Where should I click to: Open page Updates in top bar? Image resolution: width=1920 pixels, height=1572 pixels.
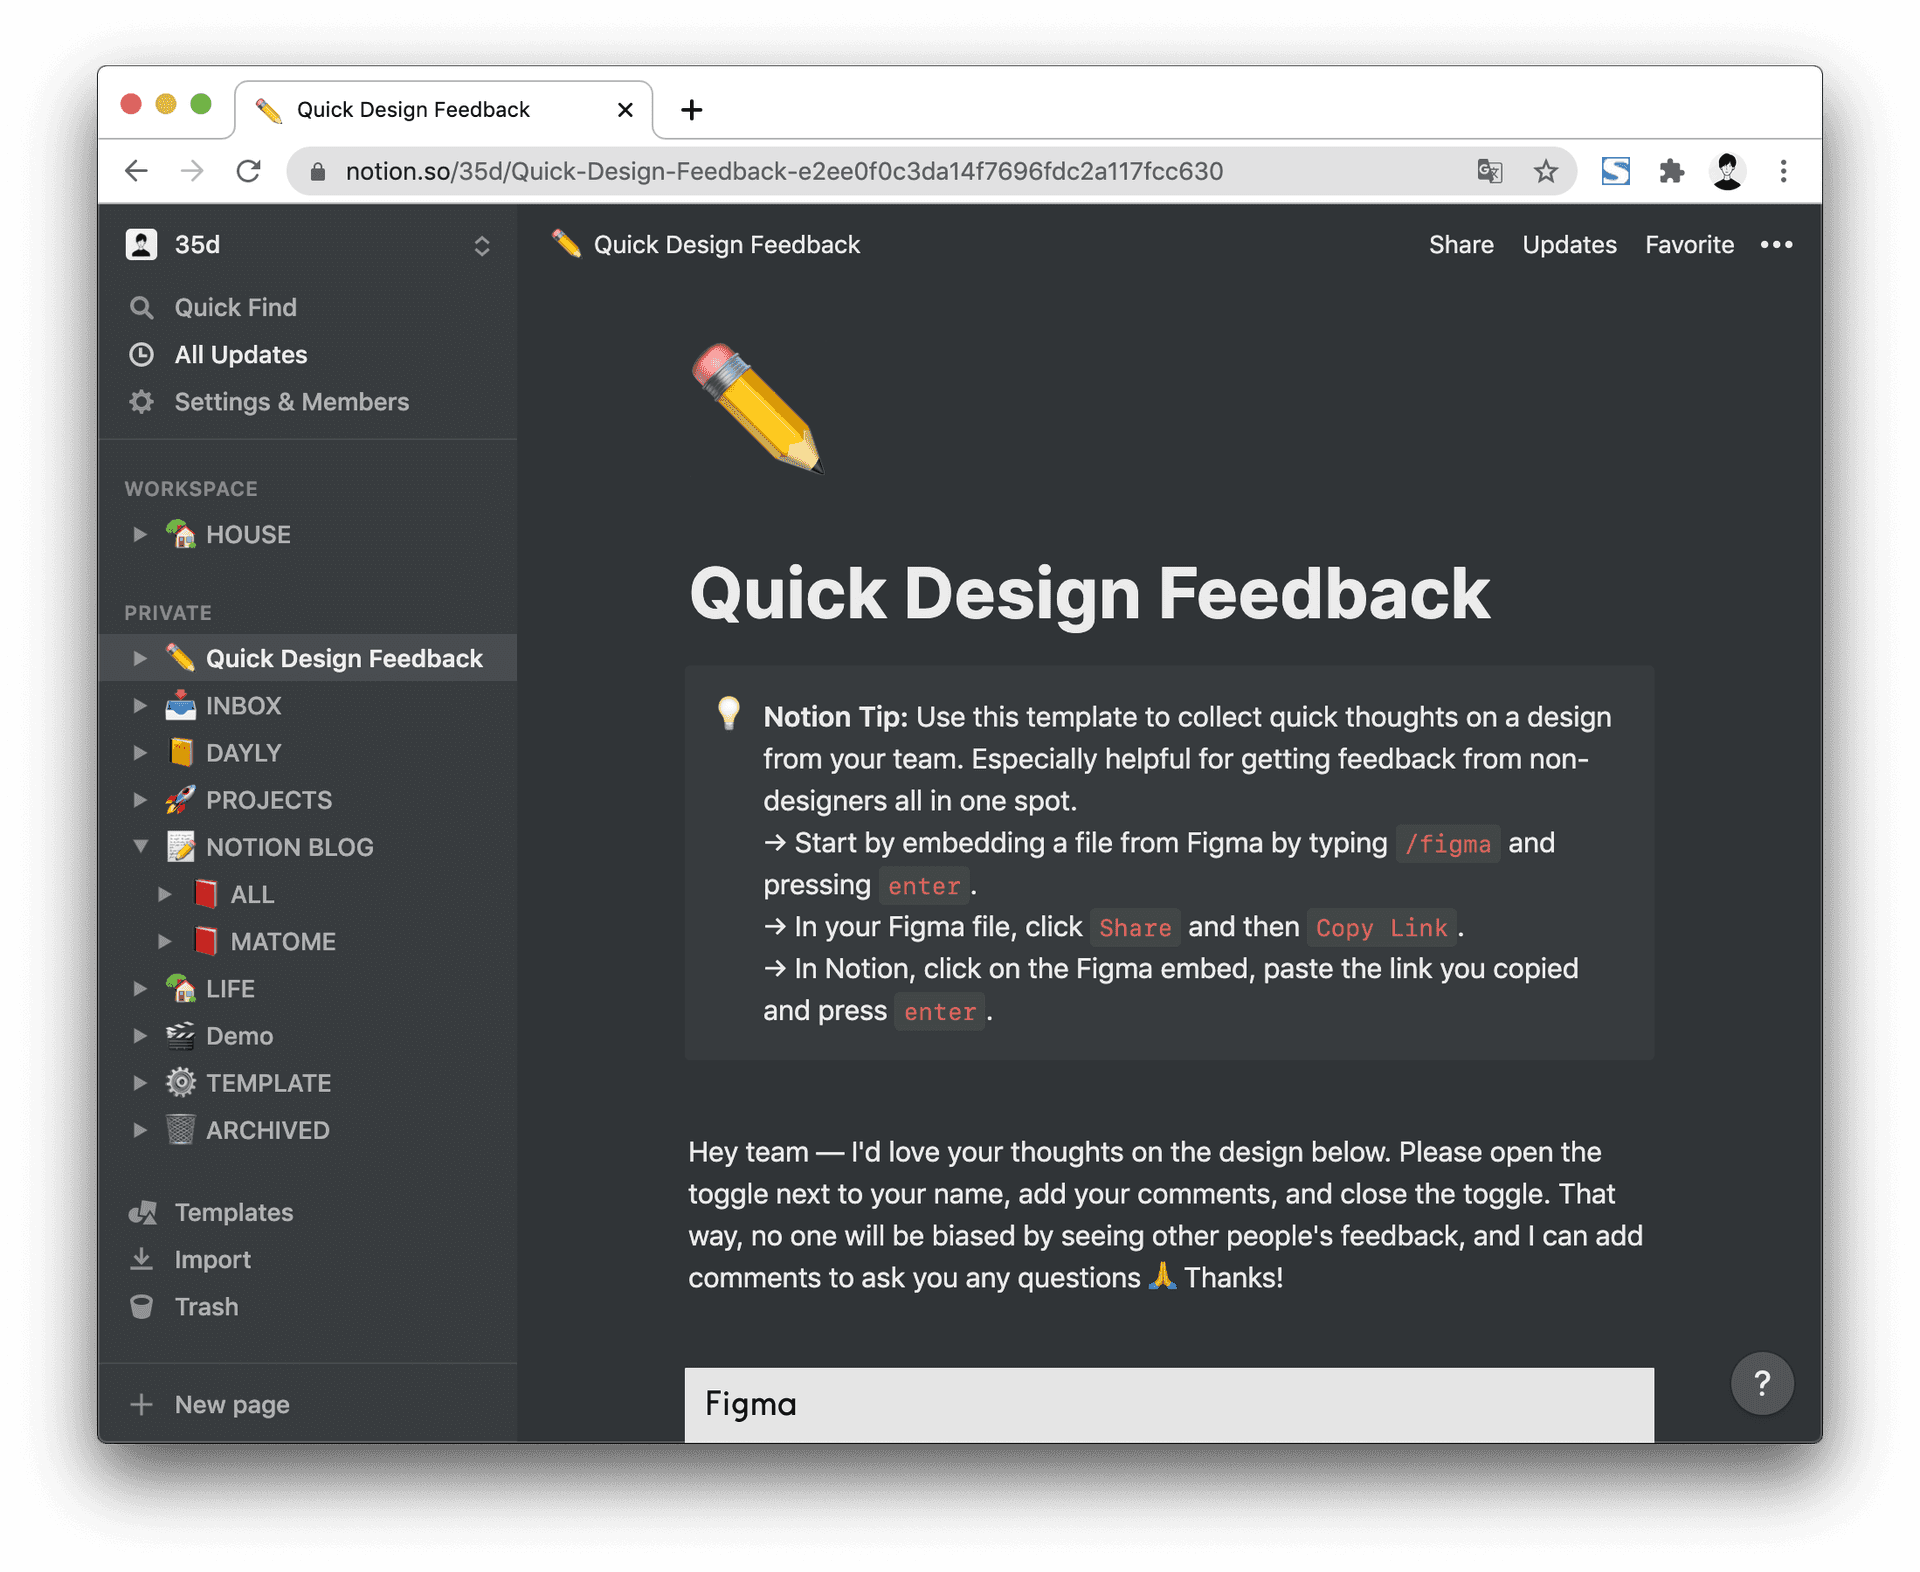tap(1569, 245)
